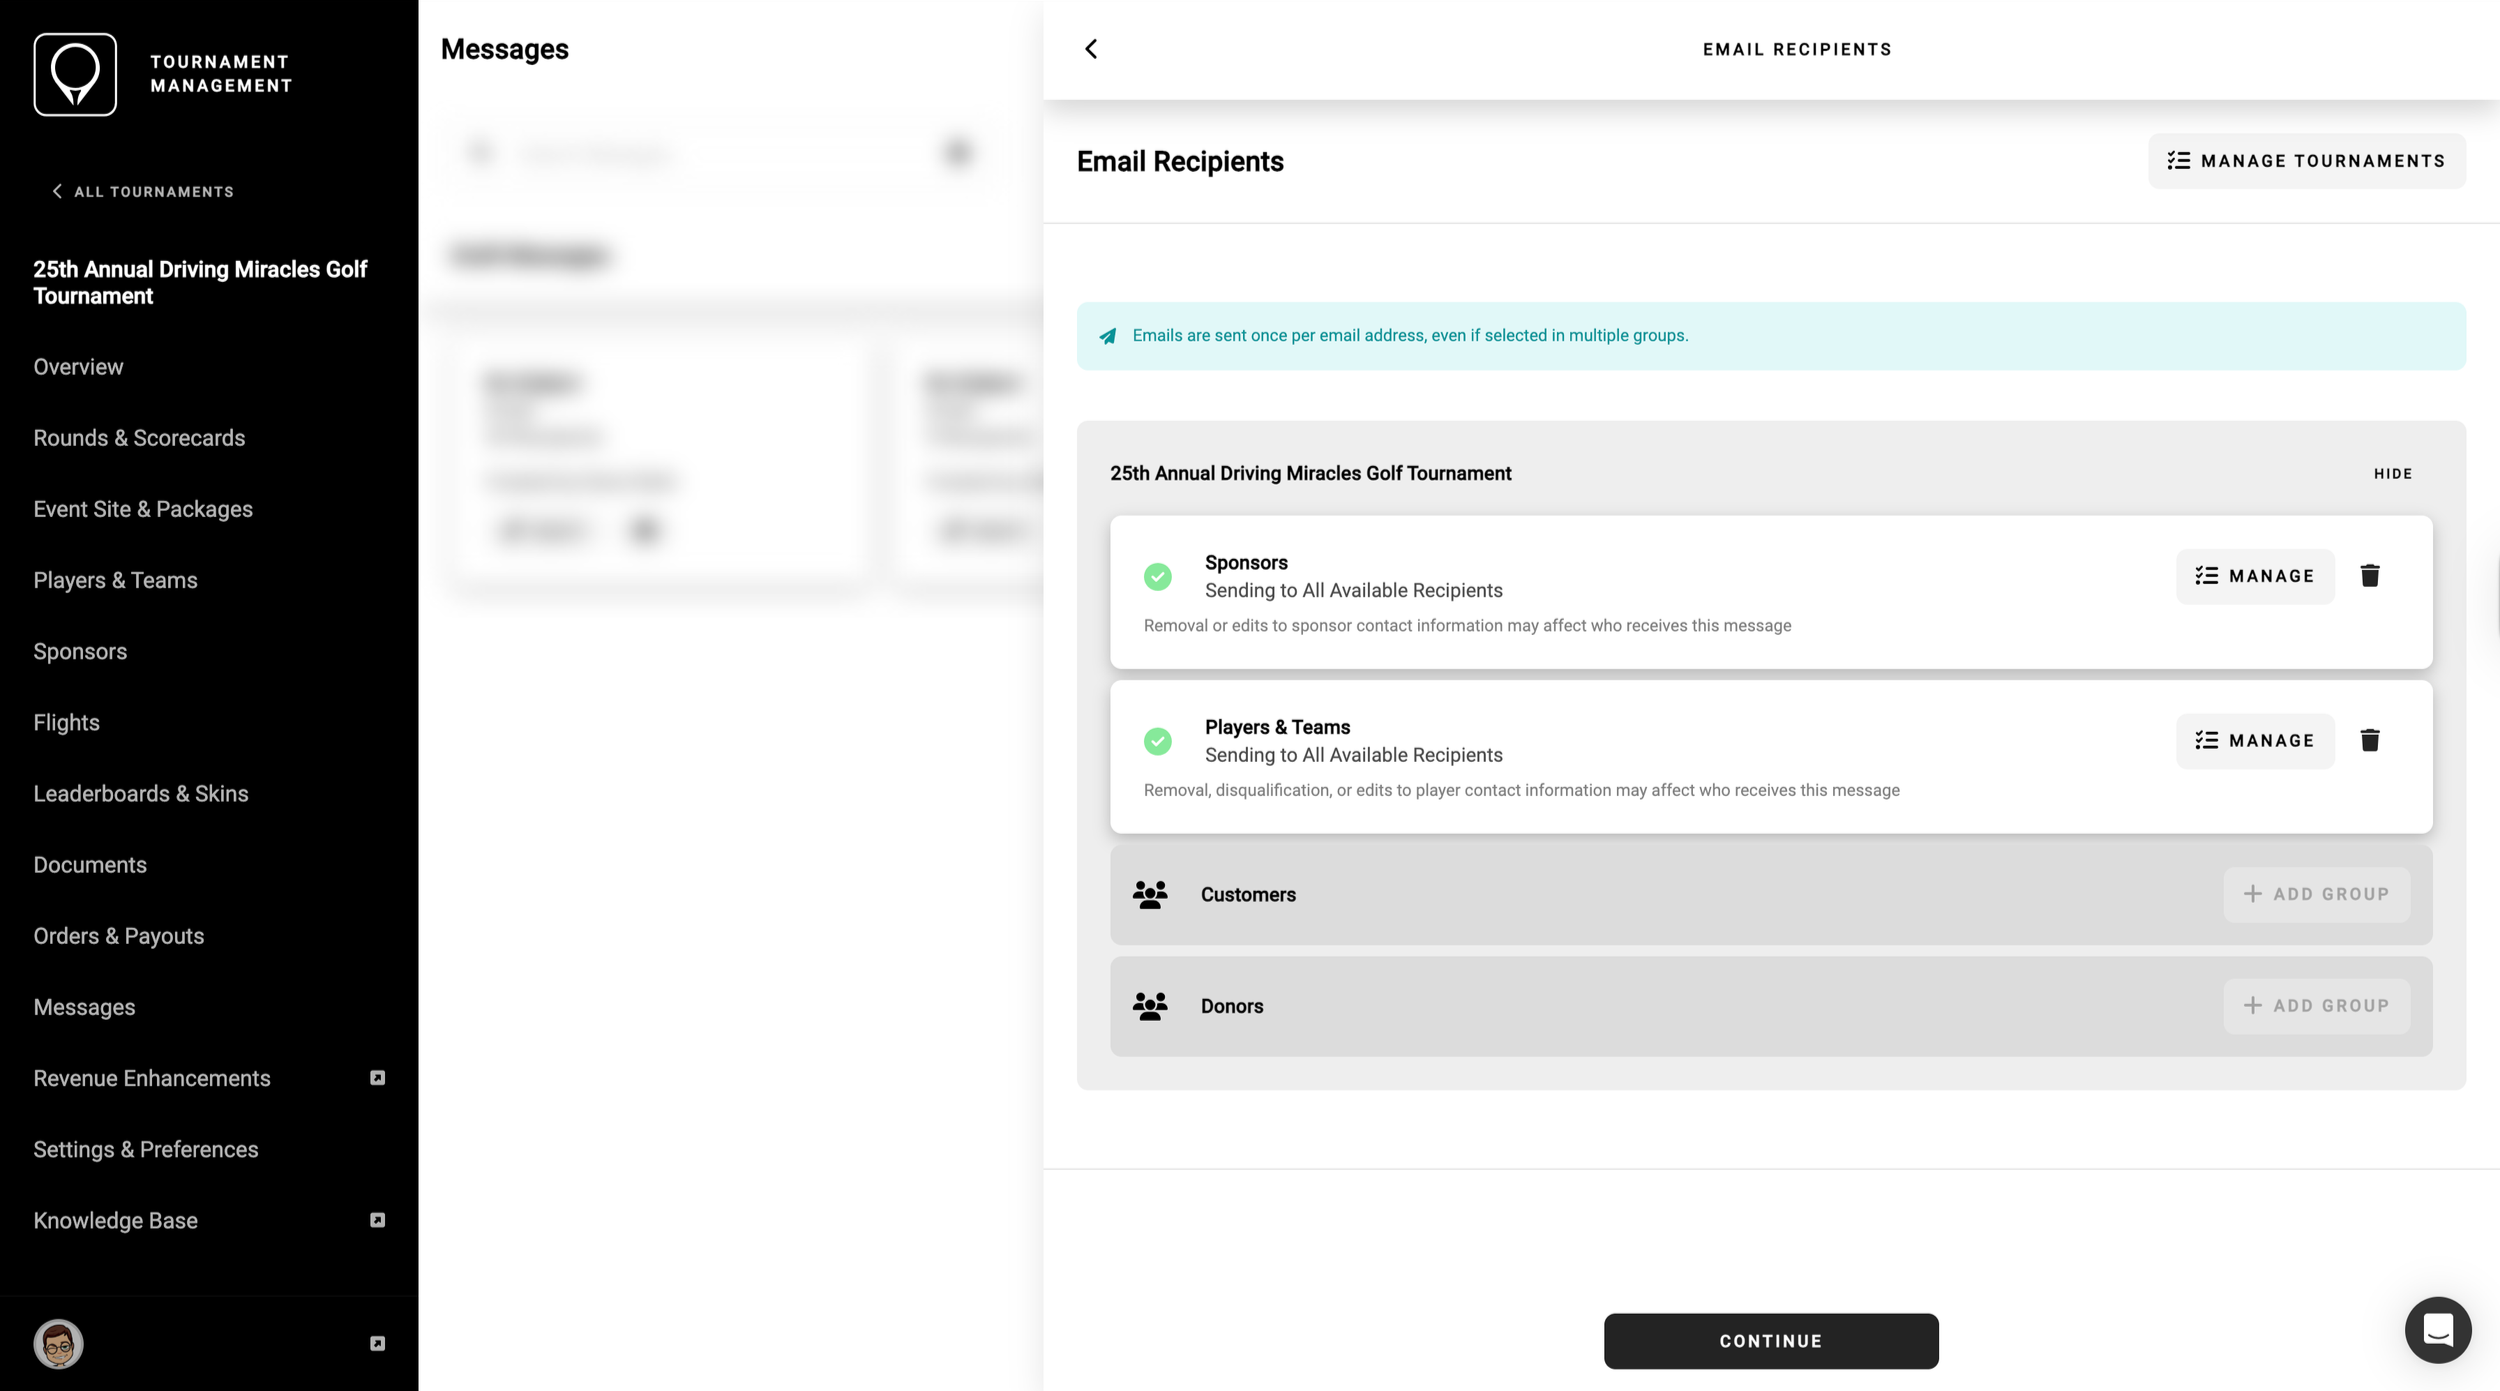The height and width of the screenshot is (1391, 2500).
Task: Click the tournament title in sidebar
Action: (200, 283)
